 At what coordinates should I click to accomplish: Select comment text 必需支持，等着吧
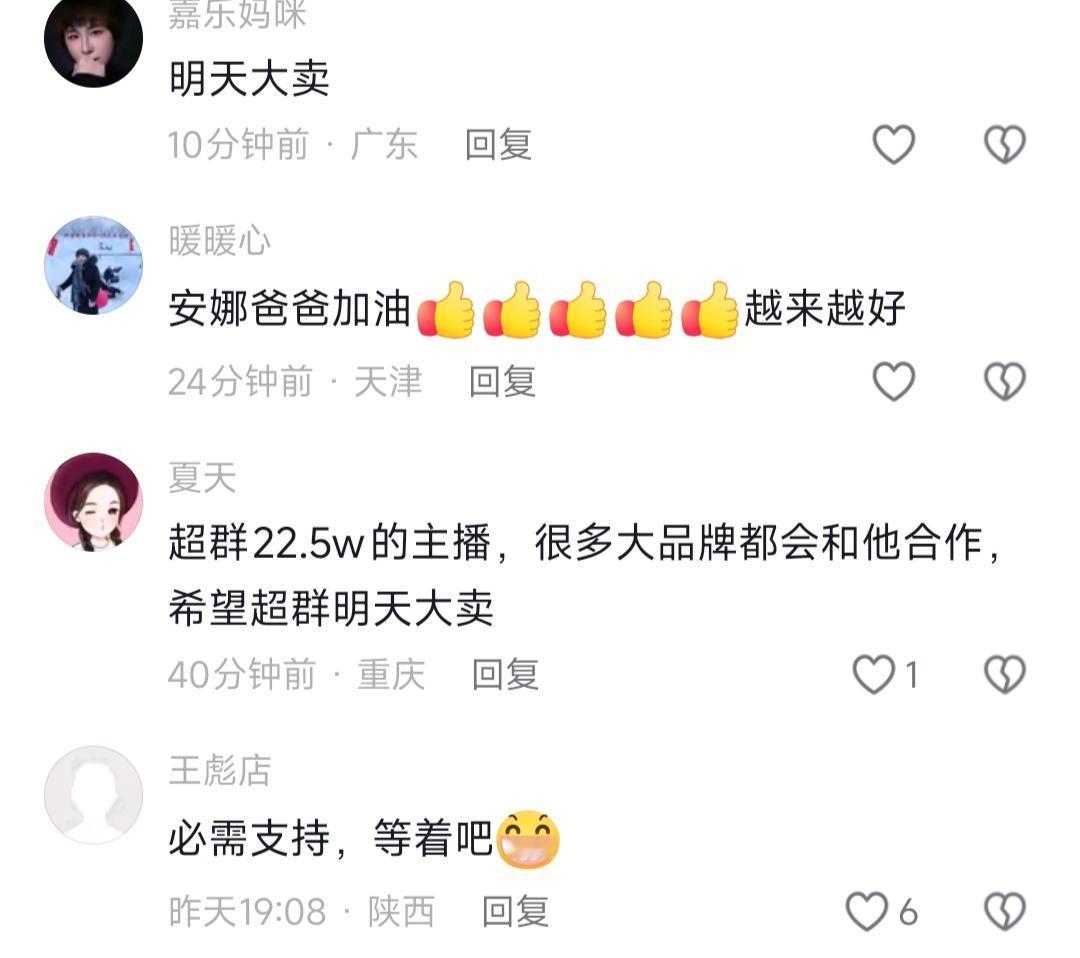(331, 839)
